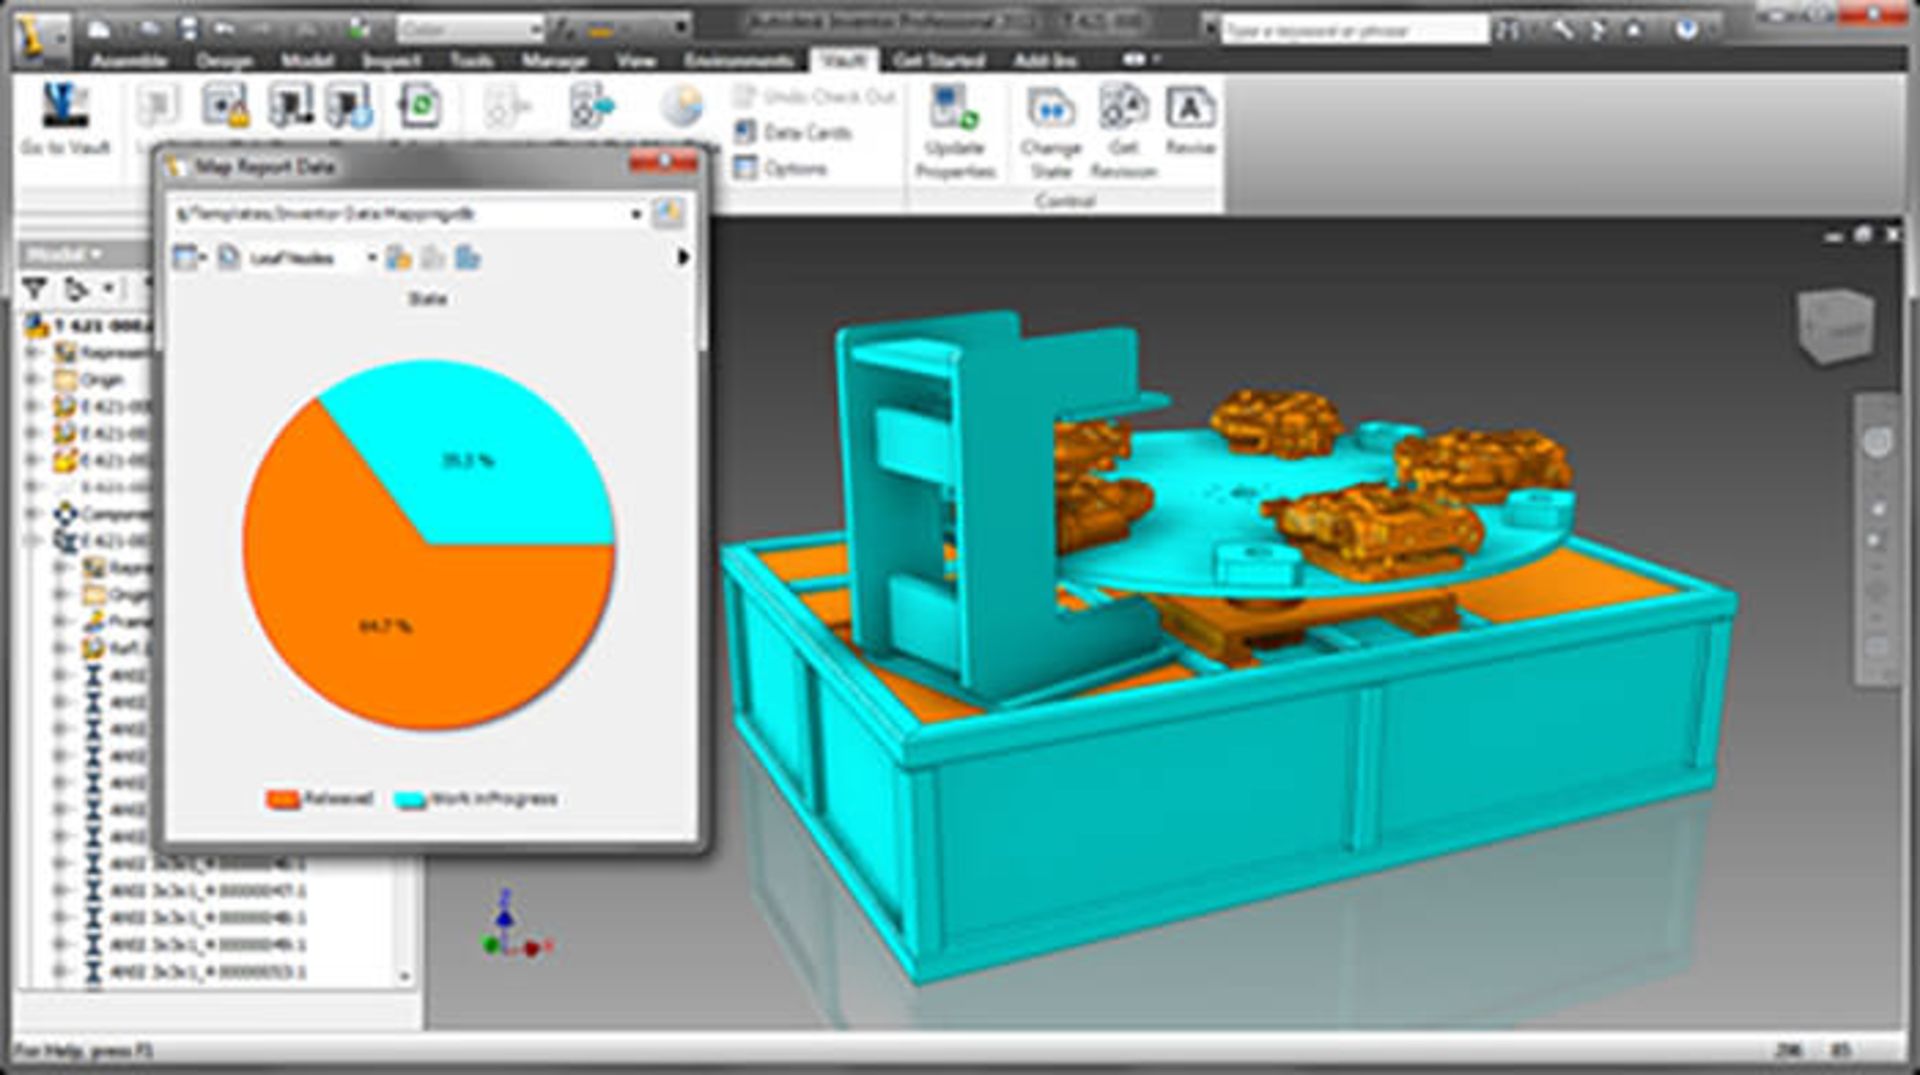The image size is (1920, 1075).
Task: Click the search keyword input field
Action: coord(1350,31)
